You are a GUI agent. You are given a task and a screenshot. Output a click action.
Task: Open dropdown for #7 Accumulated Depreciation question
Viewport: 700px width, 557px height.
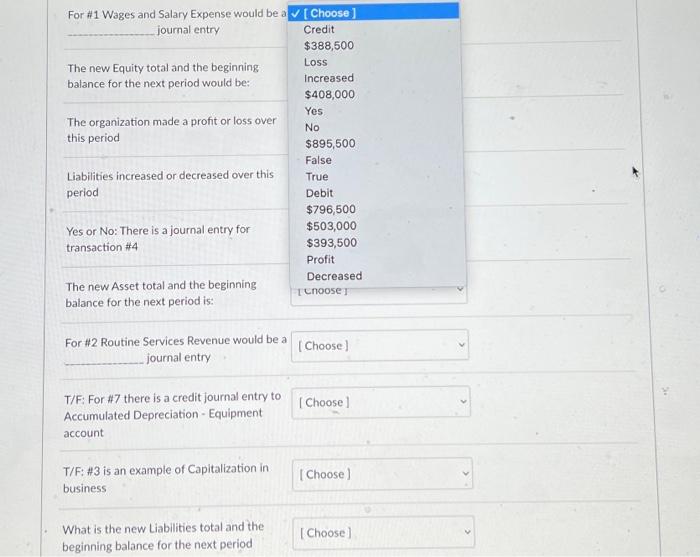click(x=381, y=402)
